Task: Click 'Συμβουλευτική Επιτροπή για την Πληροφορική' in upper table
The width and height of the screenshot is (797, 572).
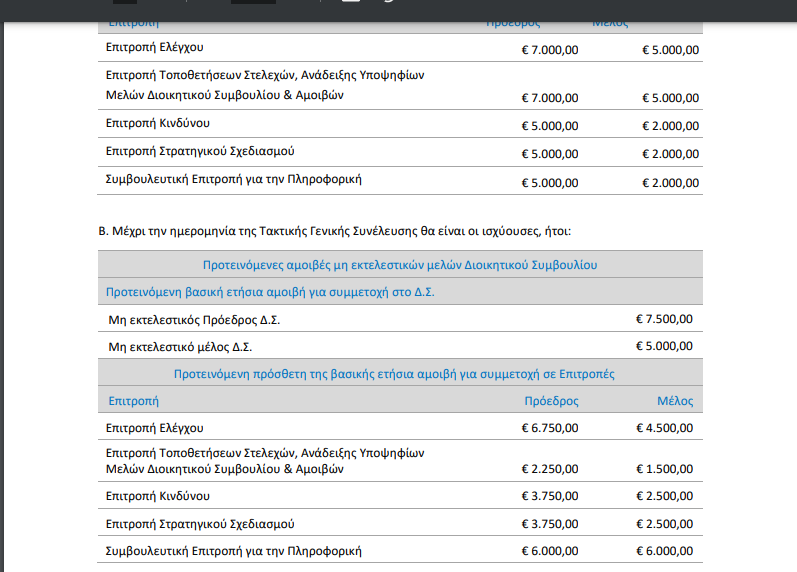Action: [233, 180]
